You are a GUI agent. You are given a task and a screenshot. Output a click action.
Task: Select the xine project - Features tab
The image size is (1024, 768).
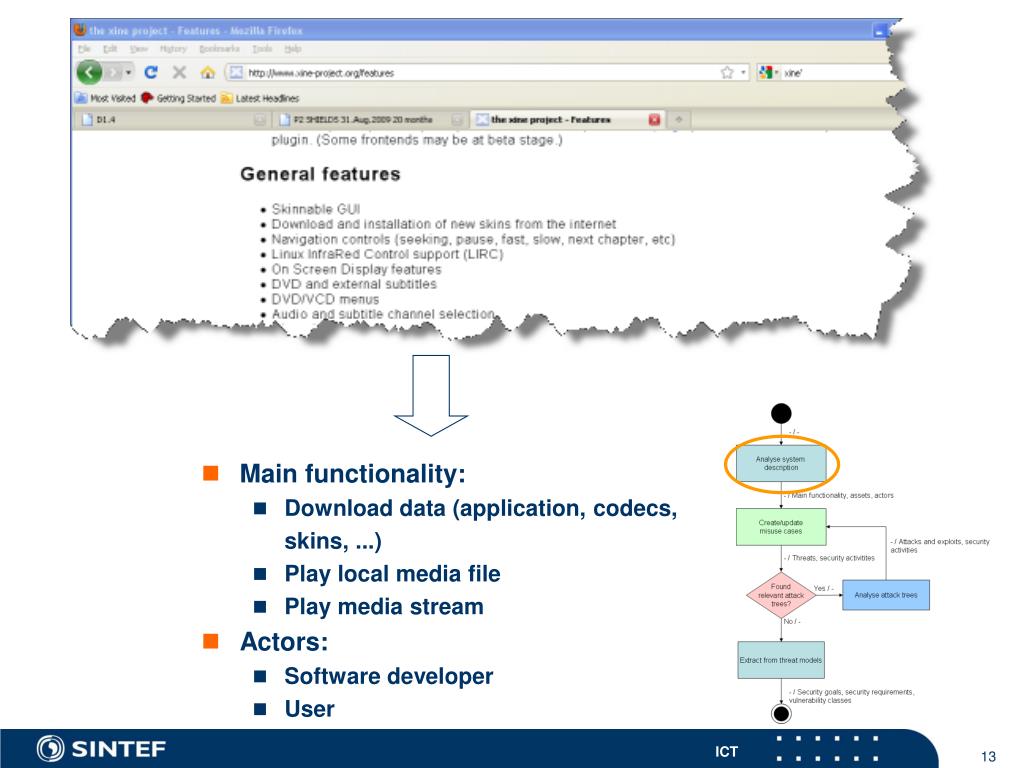click(567, 120)
